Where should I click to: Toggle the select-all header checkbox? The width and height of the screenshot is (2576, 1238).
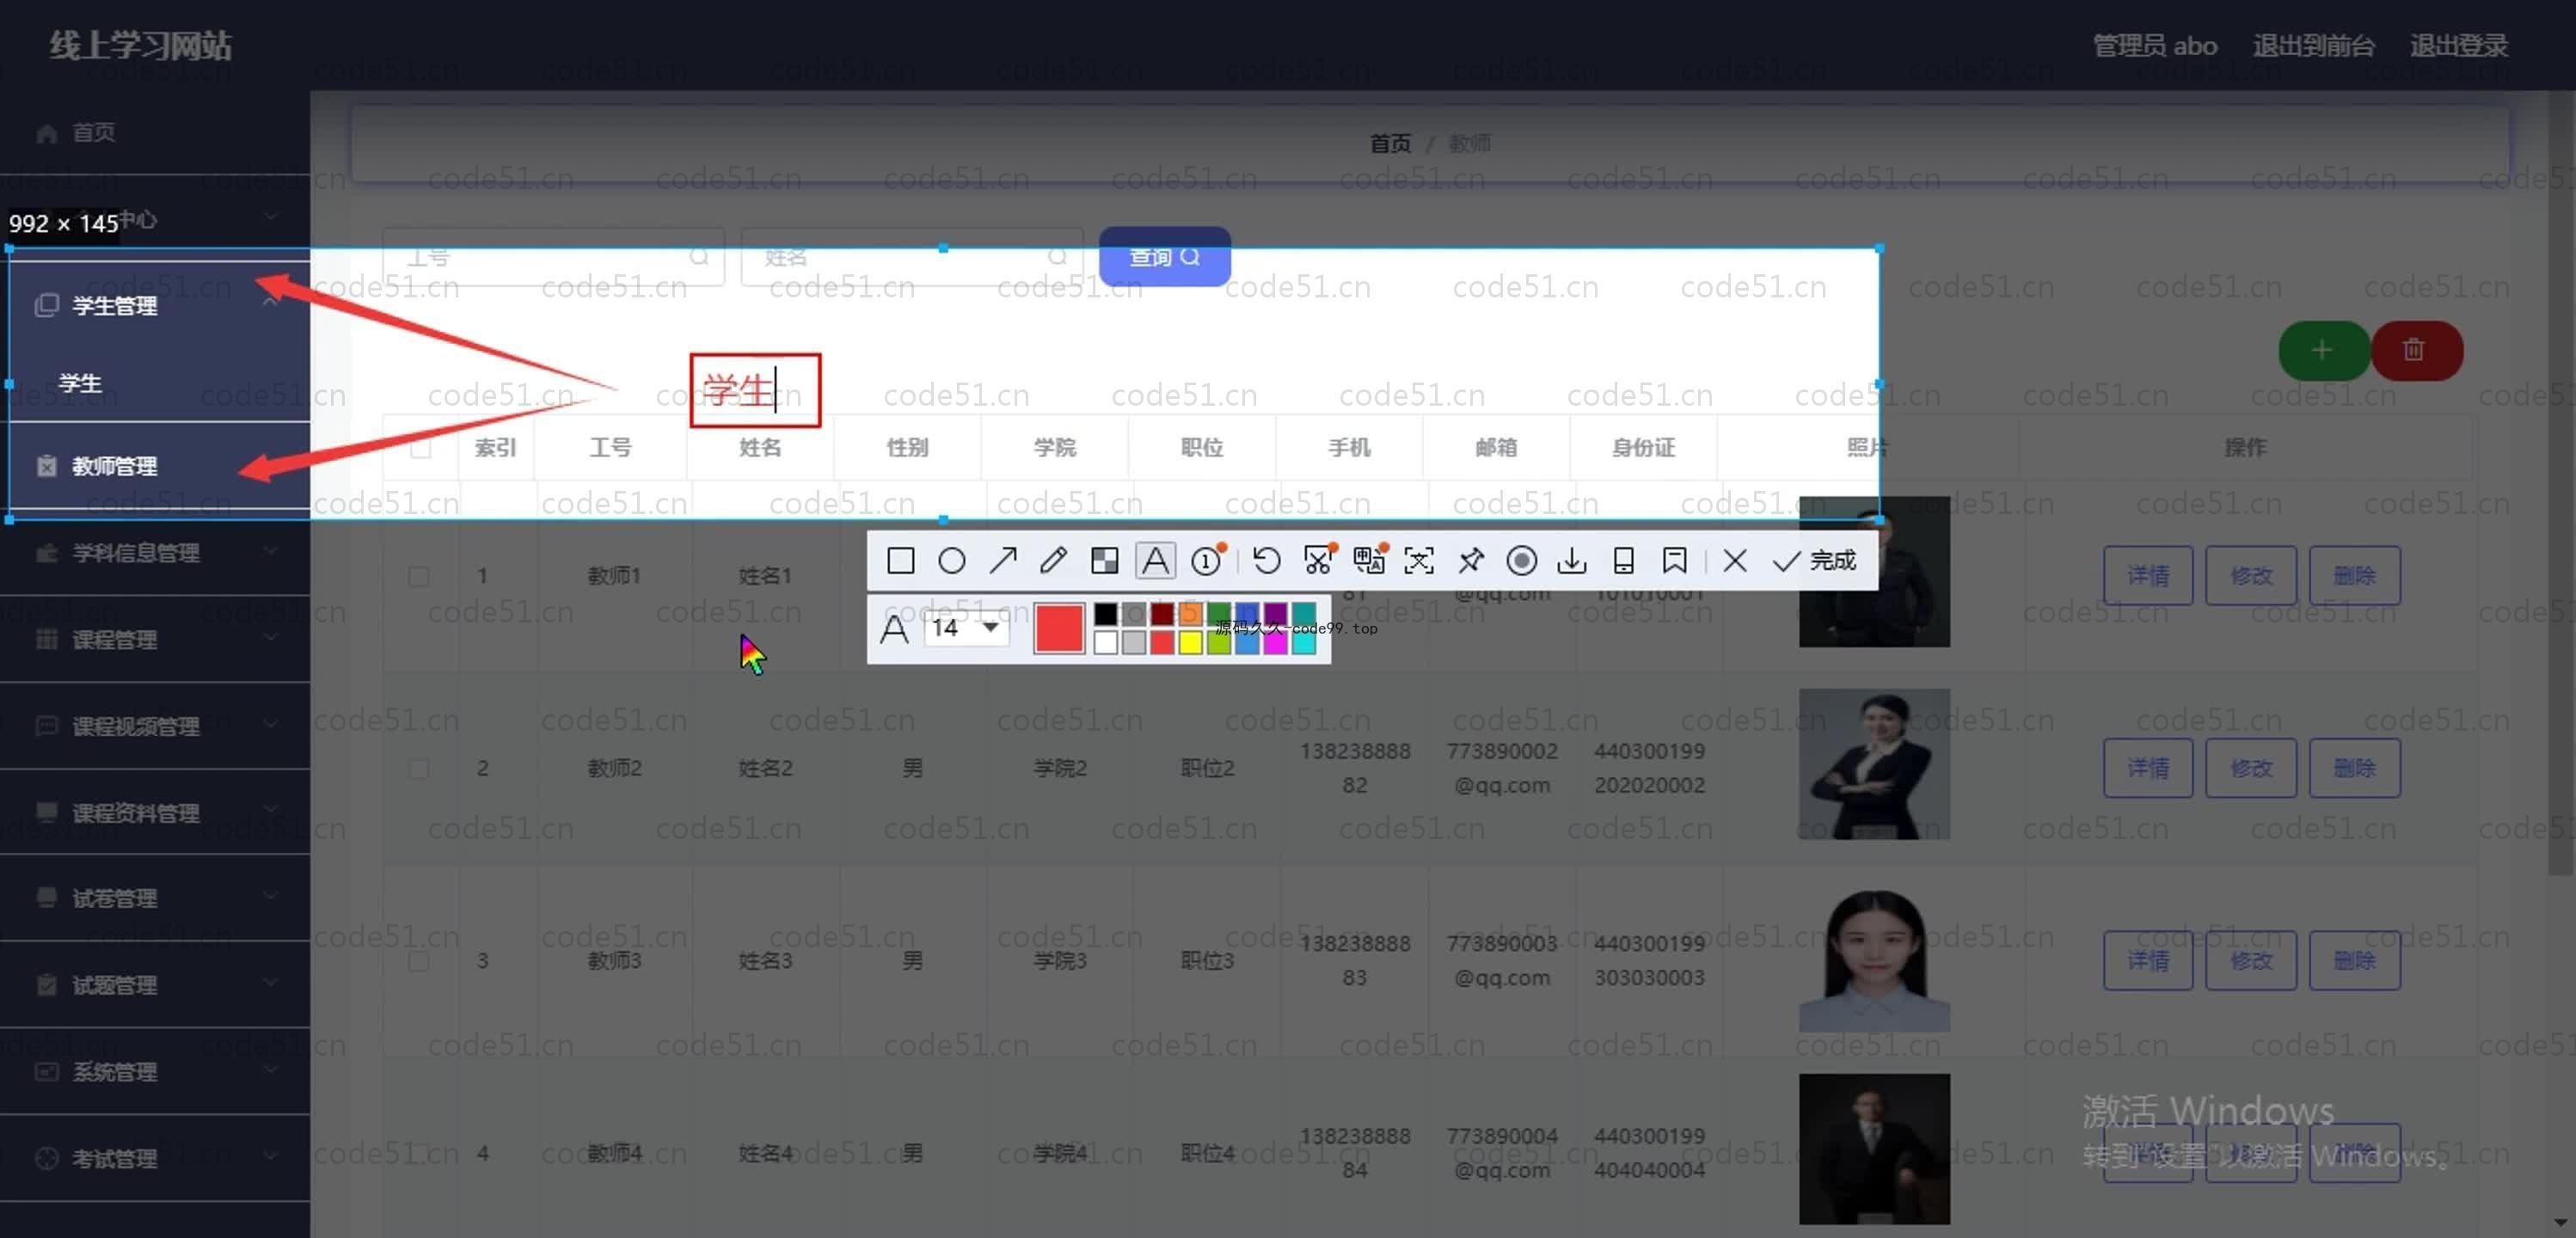pos(421,448)
